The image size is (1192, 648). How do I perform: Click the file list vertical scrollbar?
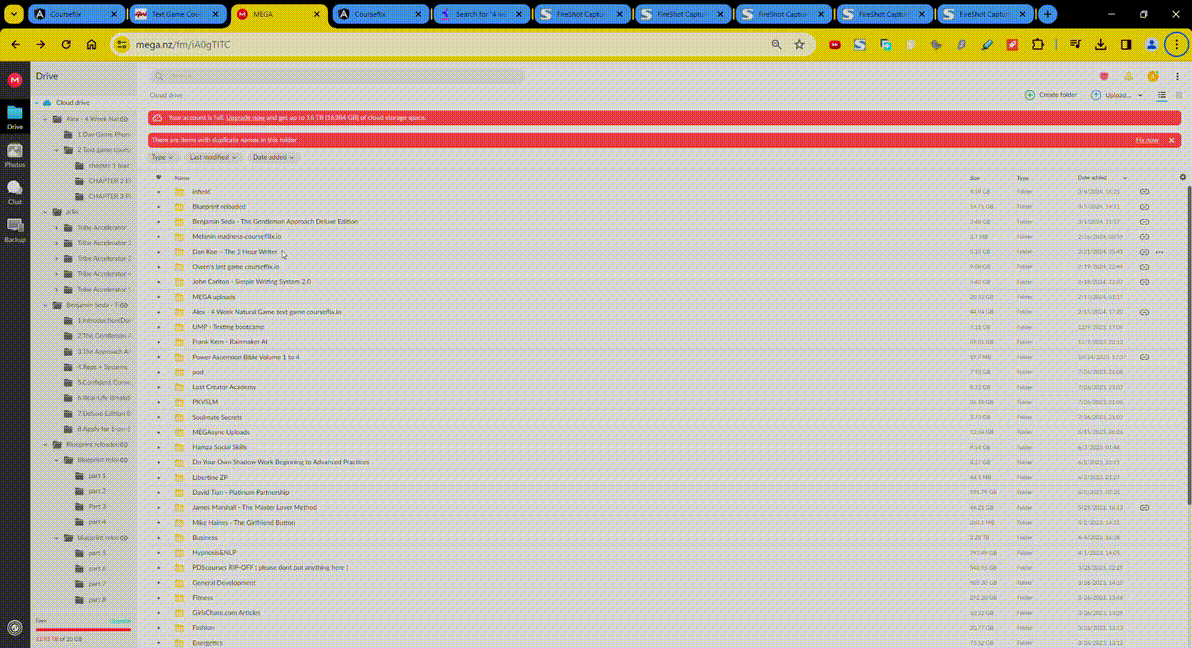click(x=1188, y=344)
